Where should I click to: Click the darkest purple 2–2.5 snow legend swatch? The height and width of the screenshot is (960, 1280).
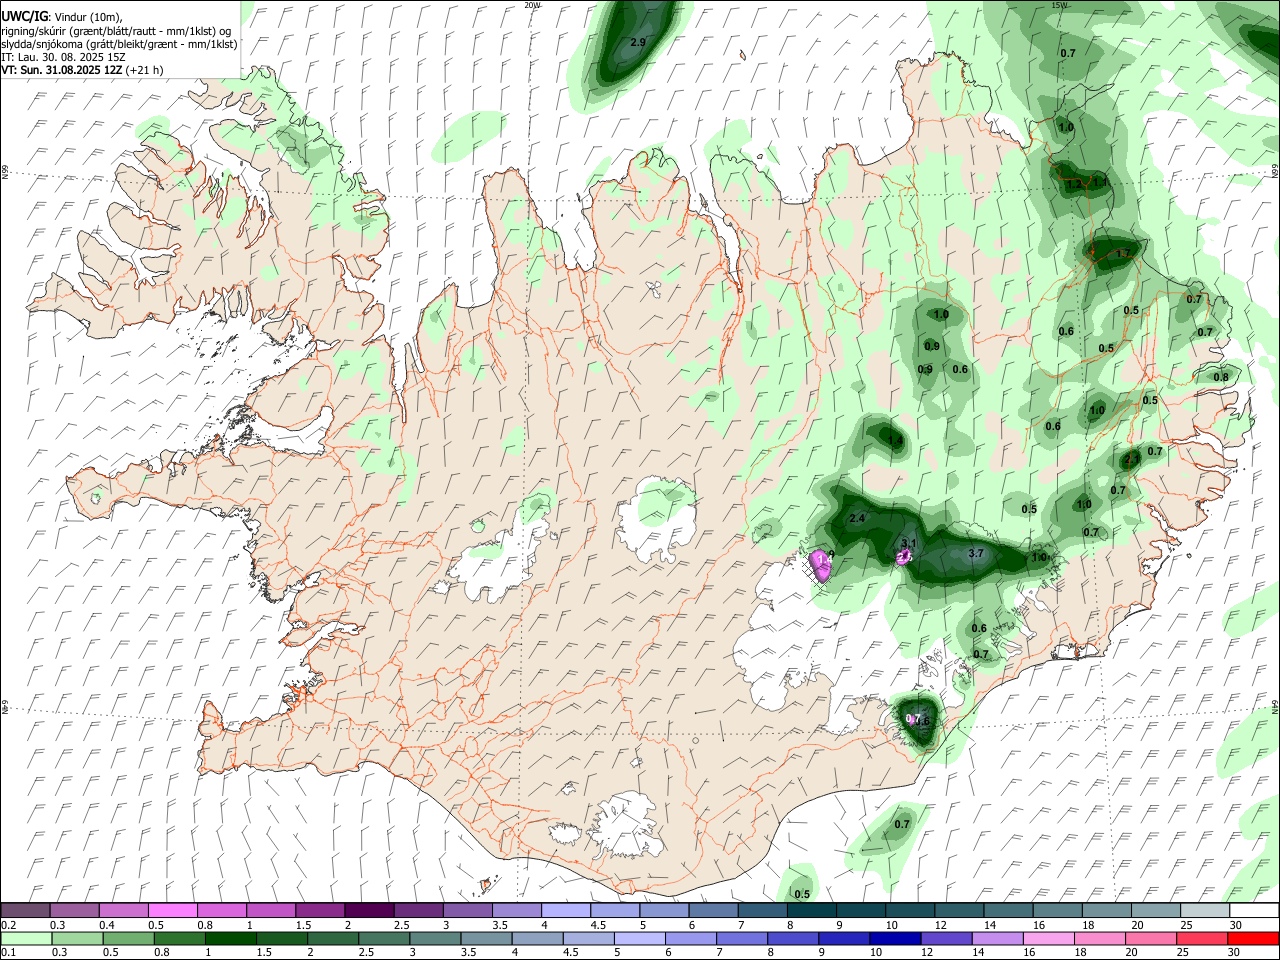(x=368, y=911)
